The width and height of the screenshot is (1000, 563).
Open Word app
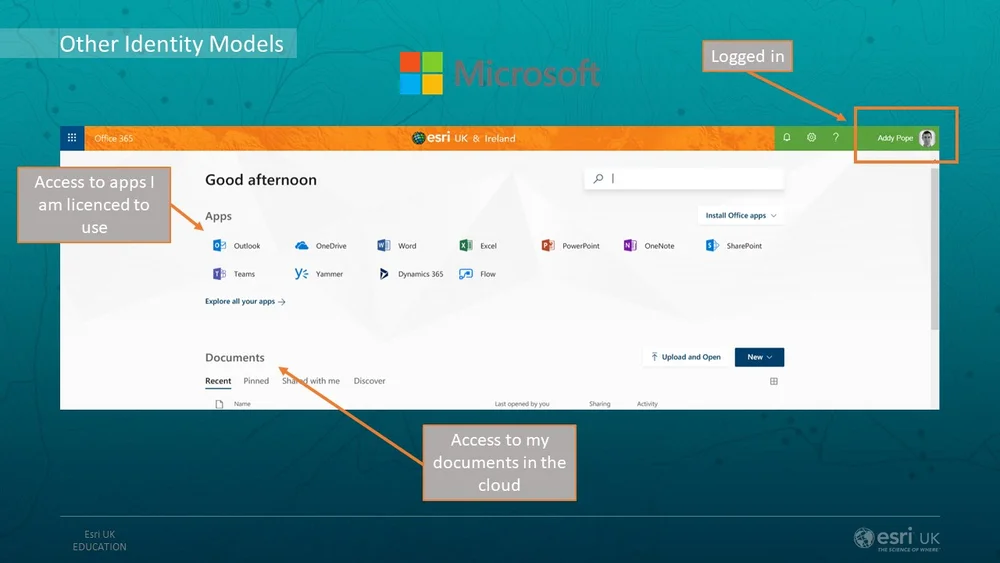coord(397,245)
